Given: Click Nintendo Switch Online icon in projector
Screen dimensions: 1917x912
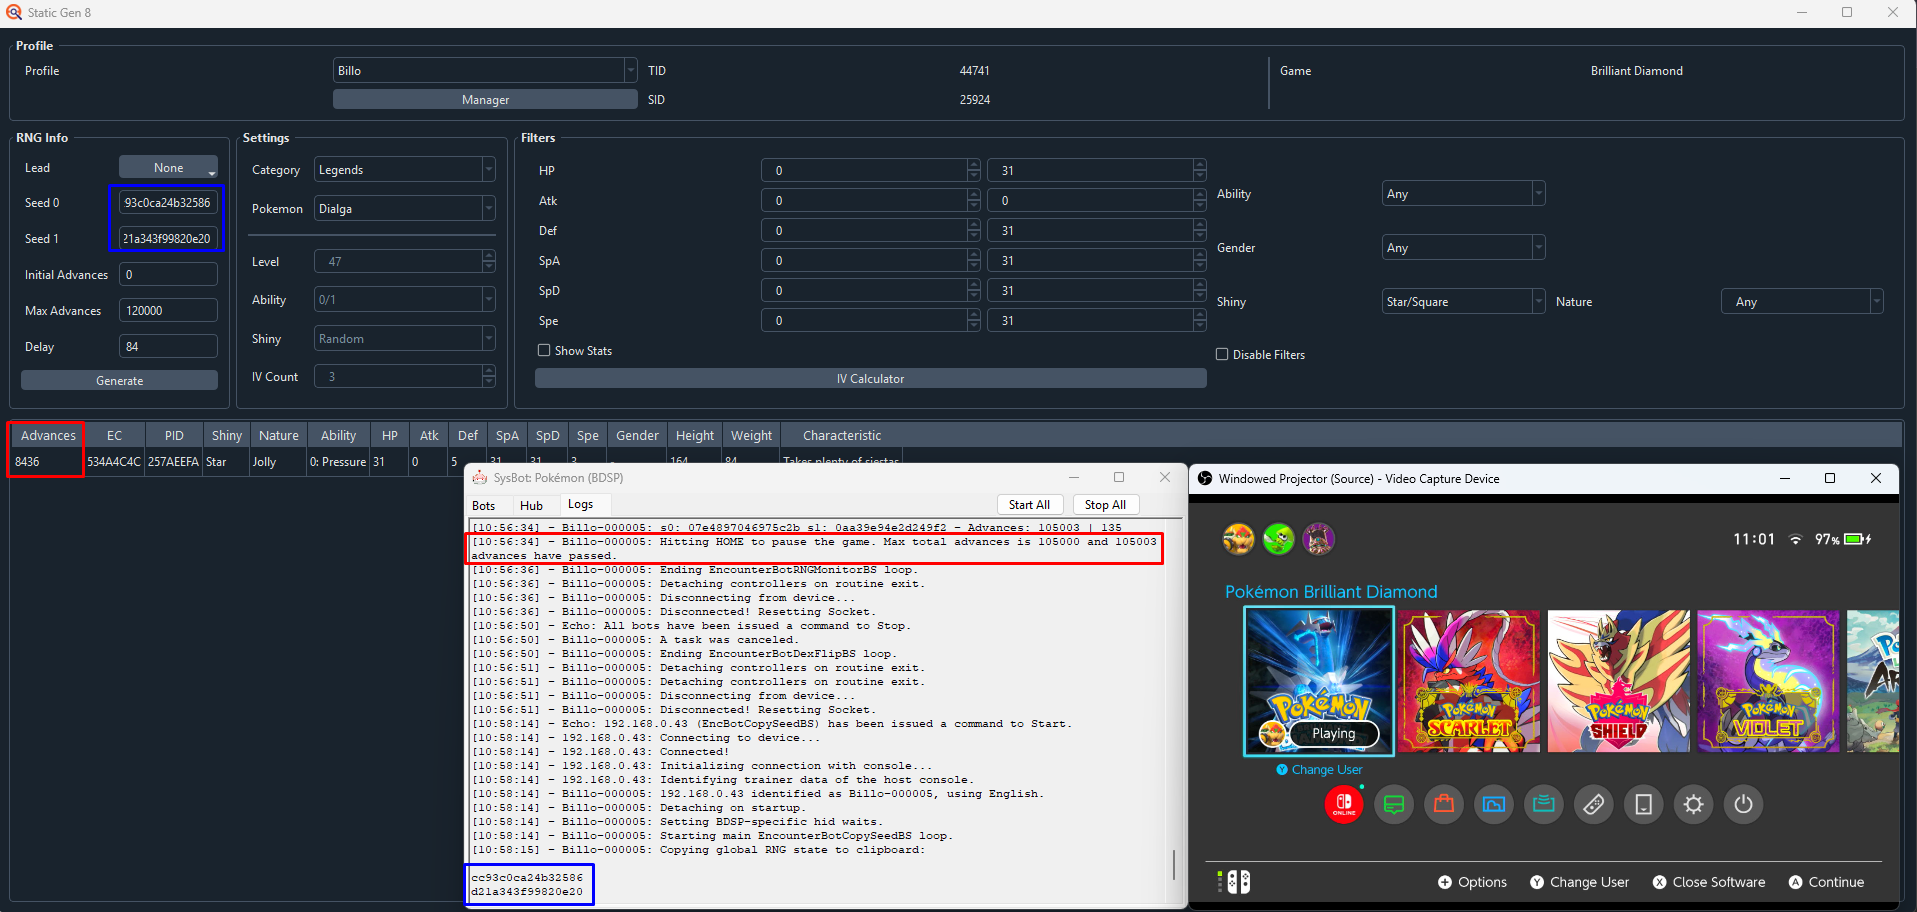Looking at the screenshot, I should 1343,804.
